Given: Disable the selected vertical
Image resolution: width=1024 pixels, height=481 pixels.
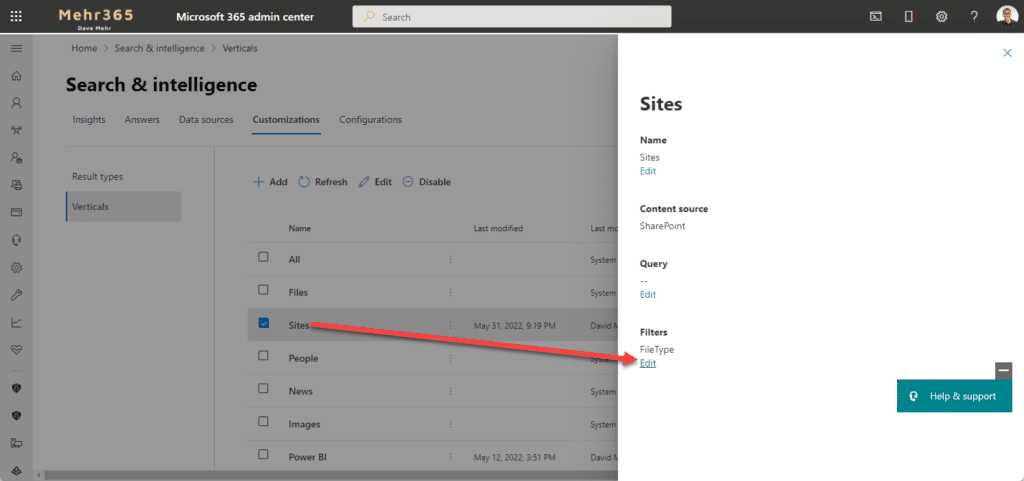Looking at the screenshot, I should 426,182.
